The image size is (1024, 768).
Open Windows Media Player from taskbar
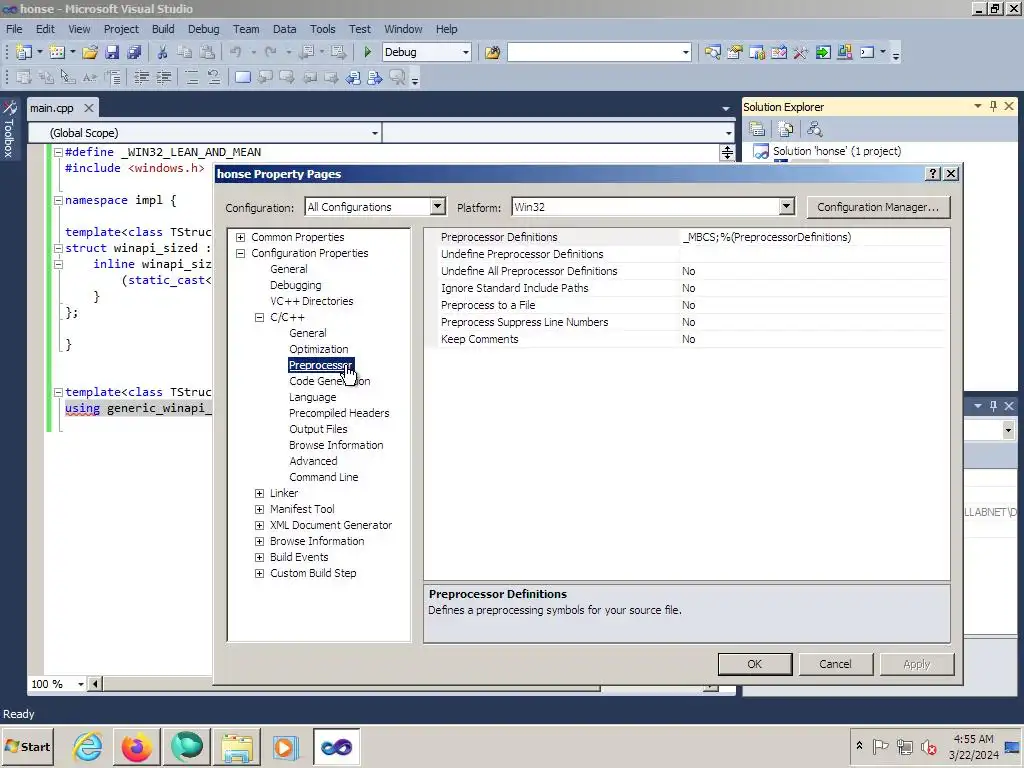[285, 746]
